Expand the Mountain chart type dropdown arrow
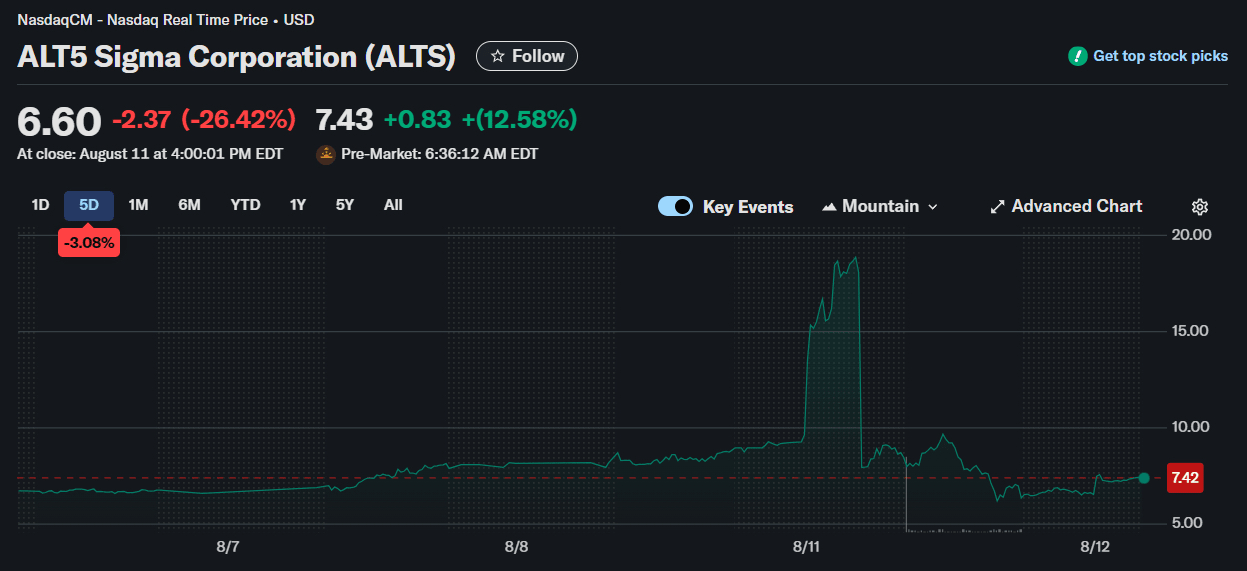 pyautogui.click(x=933, y=207)
